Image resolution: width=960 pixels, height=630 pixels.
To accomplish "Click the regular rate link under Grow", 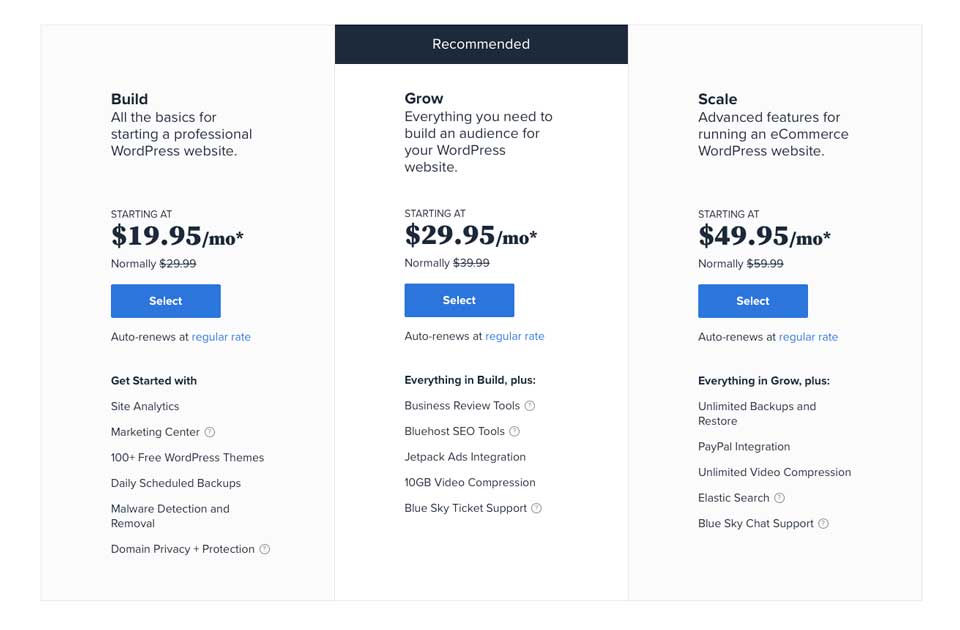I will (x=515, y=336).
